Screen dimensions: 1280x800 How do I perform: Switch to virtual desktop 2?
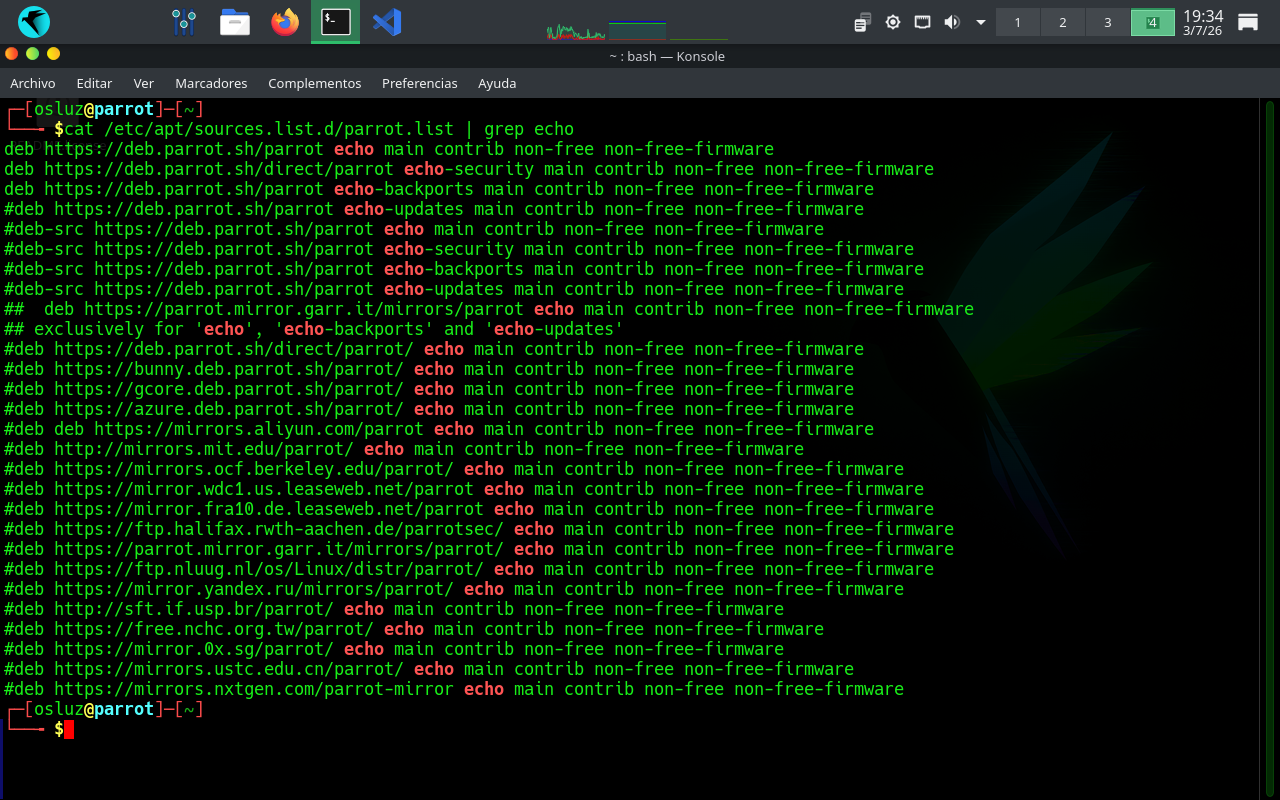[1063, 22]
